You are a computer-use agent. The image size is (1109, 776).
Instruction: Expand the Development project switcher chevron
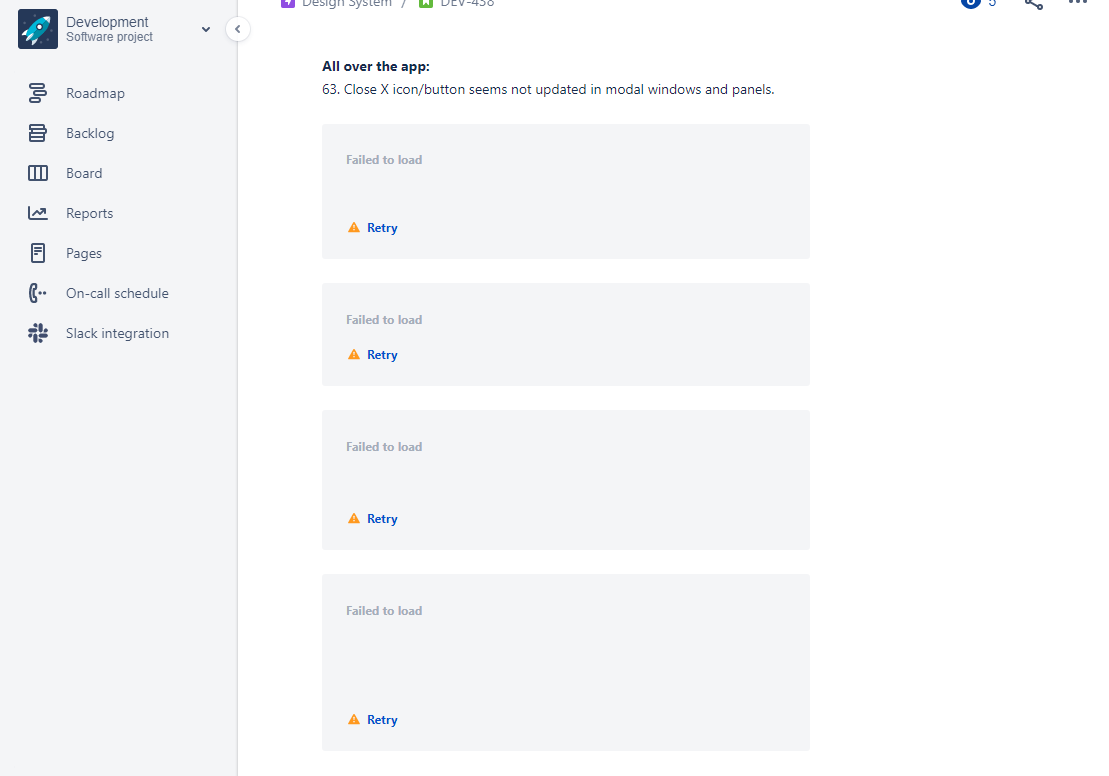tap(206, 29)
